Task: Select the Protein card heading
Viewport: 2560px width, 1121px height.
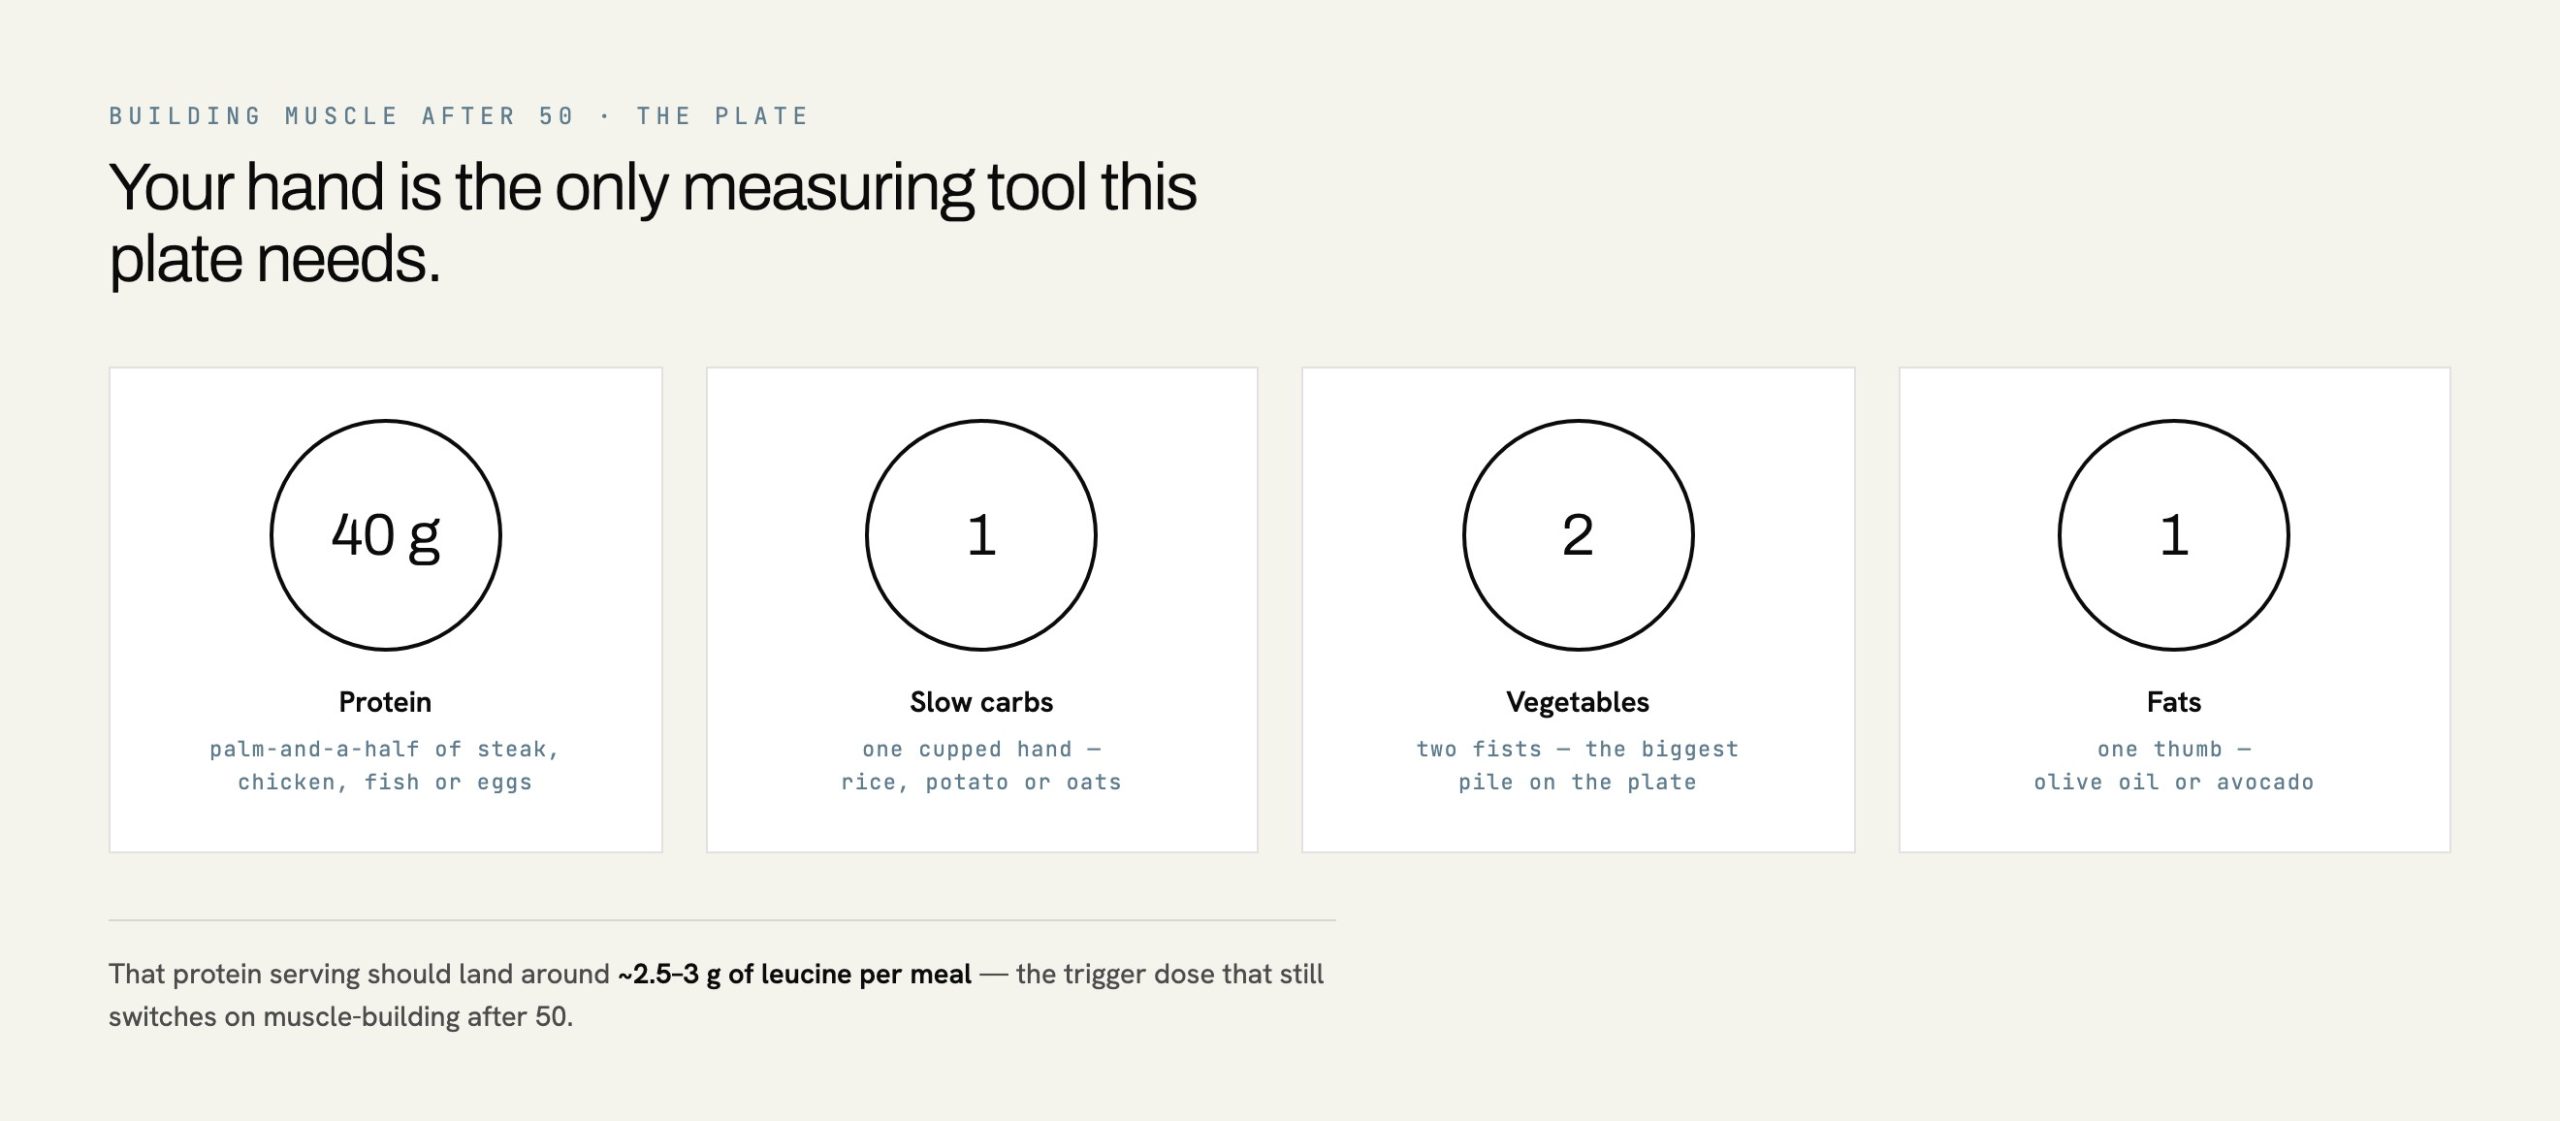Action: 385,702
